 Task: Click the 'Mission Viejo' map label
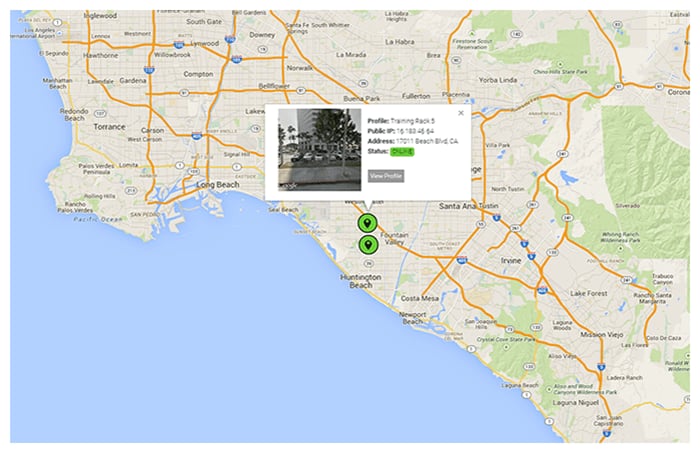point(601,334)
